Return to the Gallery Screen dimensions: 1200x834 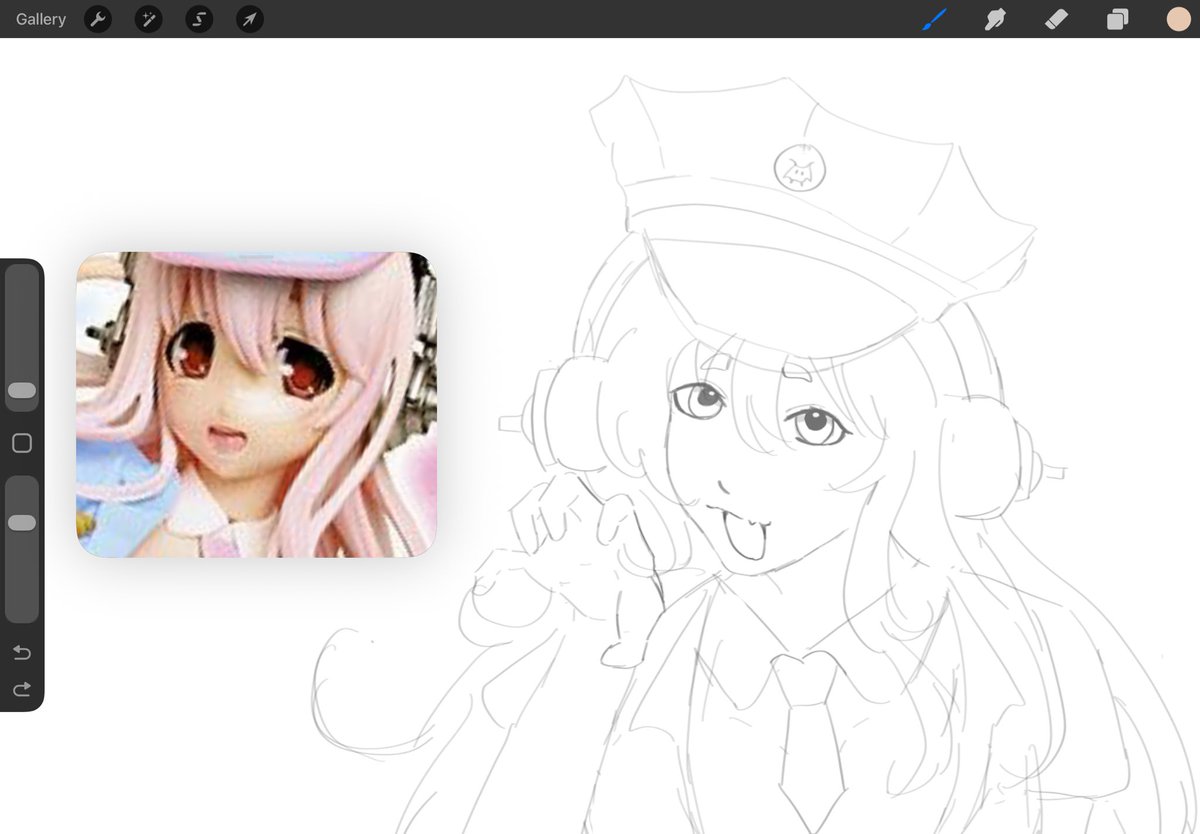(41, 19)
